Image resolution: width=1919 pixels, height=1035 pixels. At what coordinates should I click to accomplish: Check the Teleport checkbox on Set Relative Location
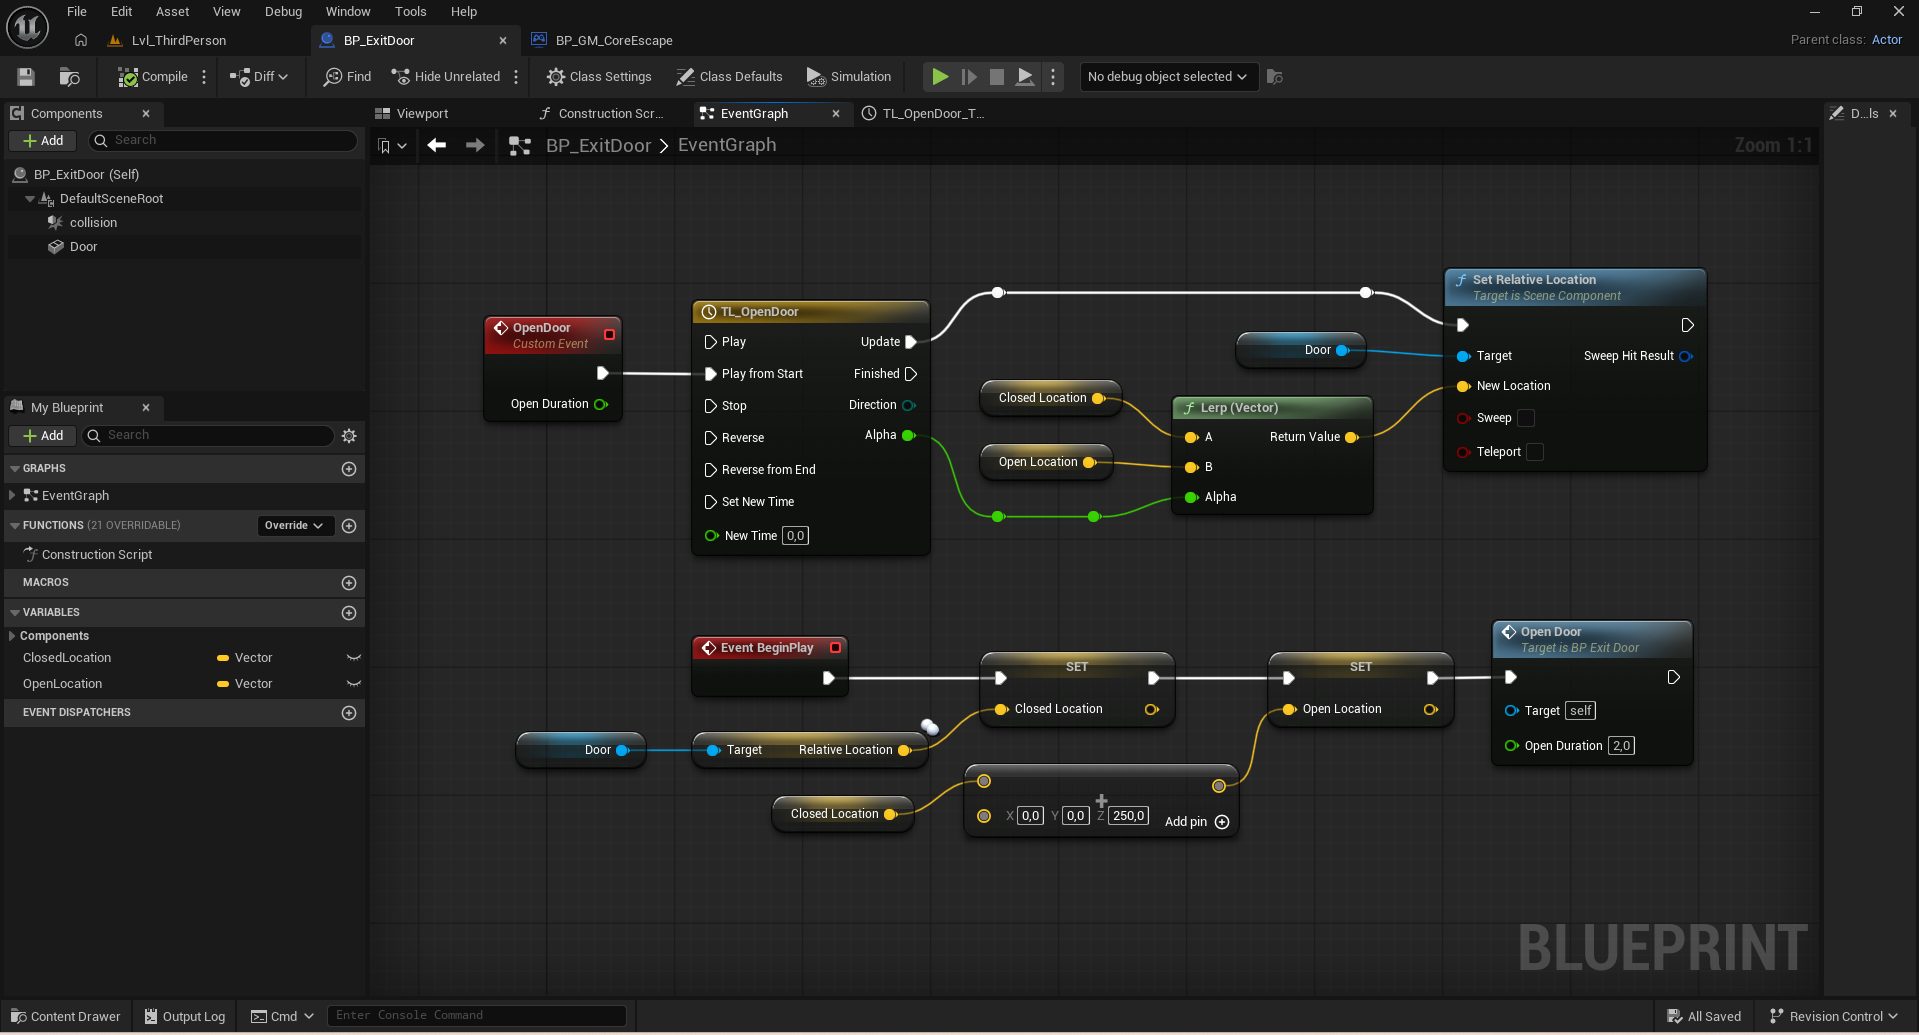(x=1535, y=452)
